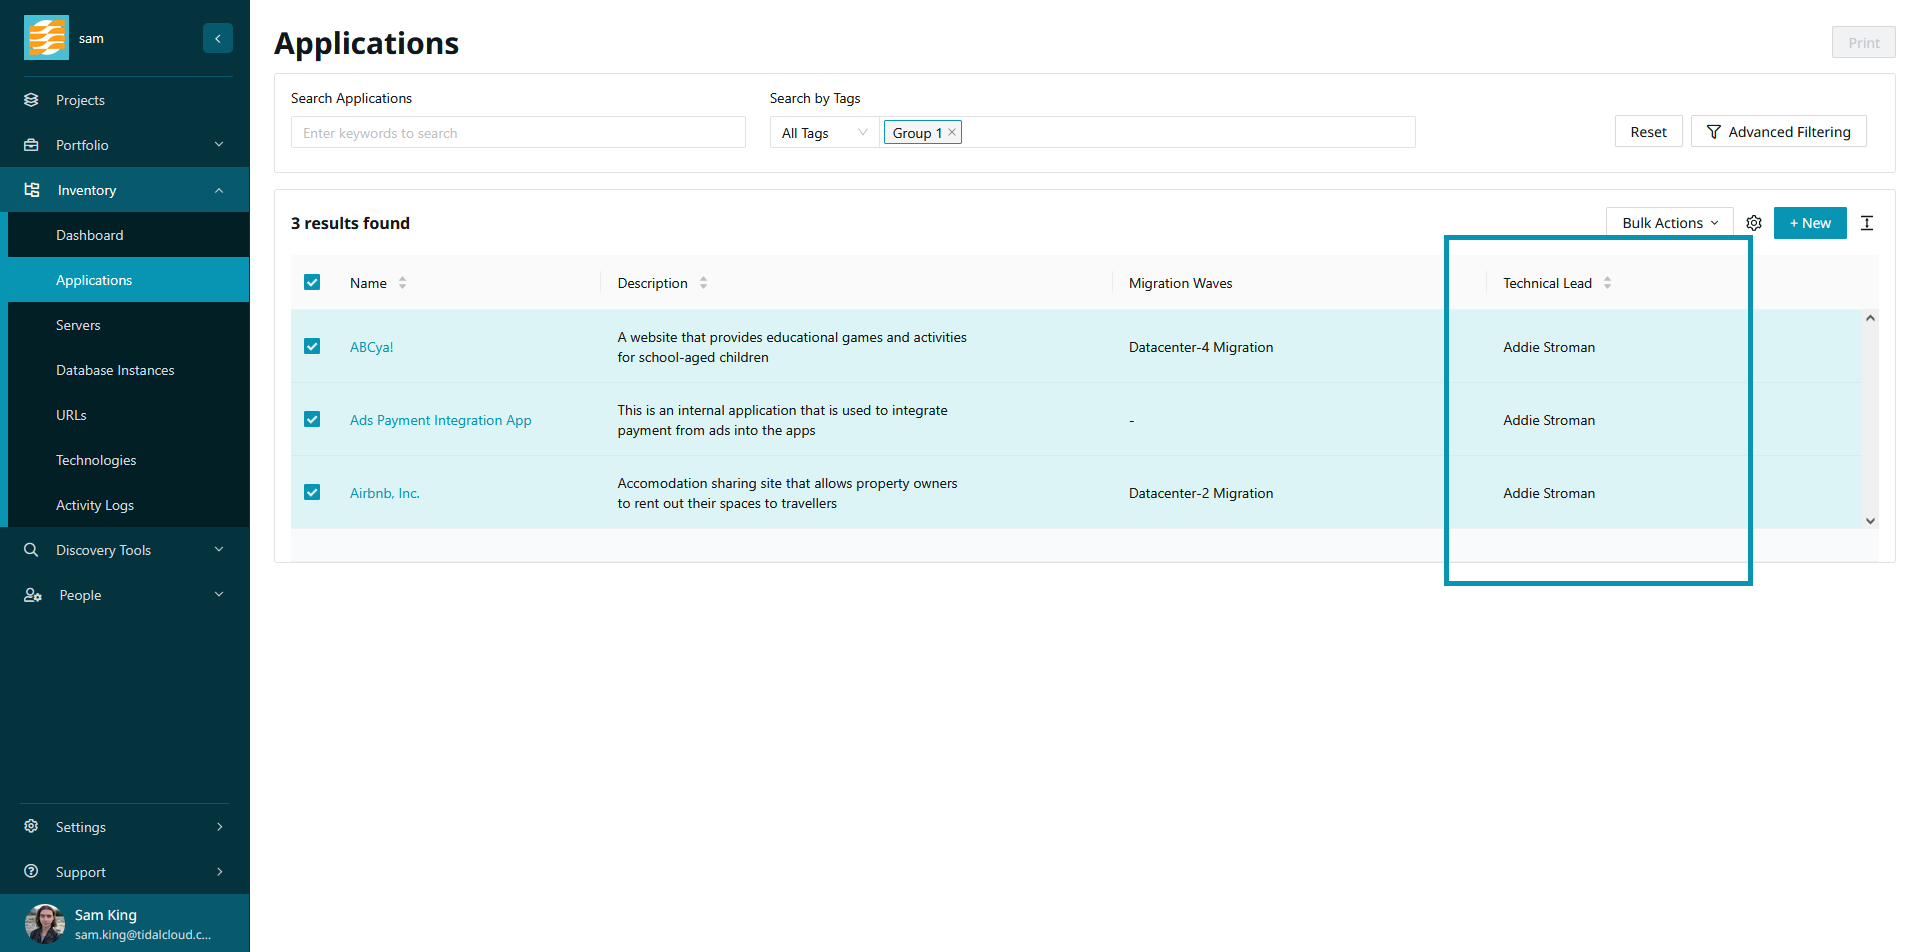Sort by Technical Lead column arrows
Image resolution: width=1917 pixels, height=952 pixels.
point(1607,283)
